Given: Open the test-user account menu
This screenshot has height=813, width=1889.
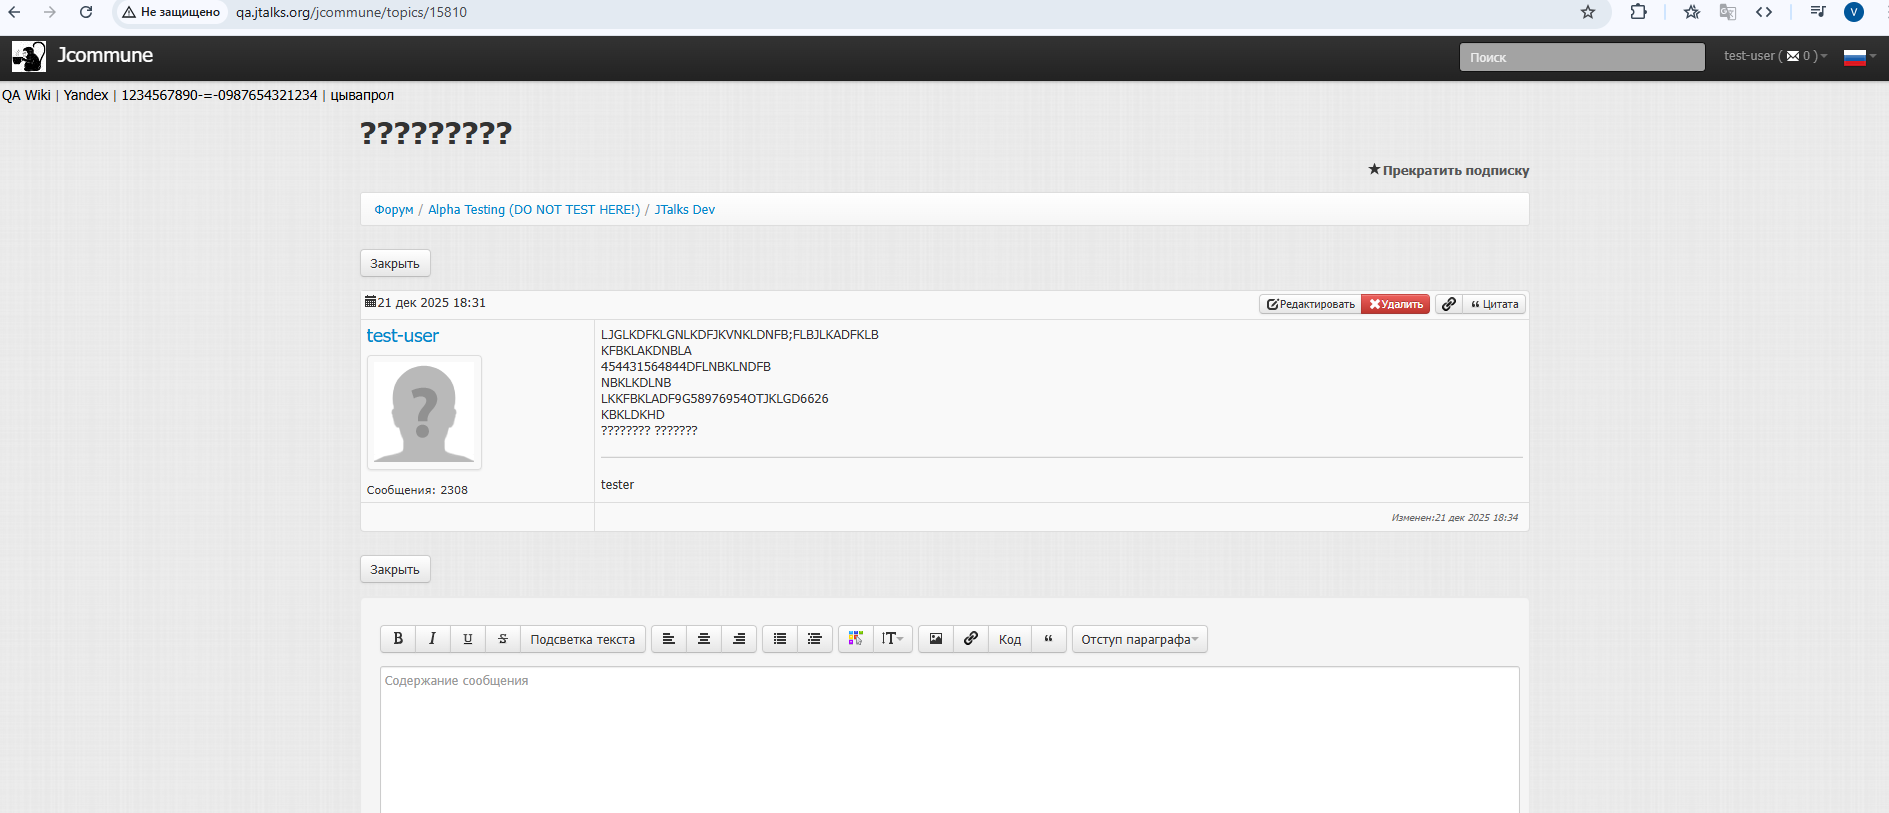Looking at the screenshot, I should (1774, 56).
